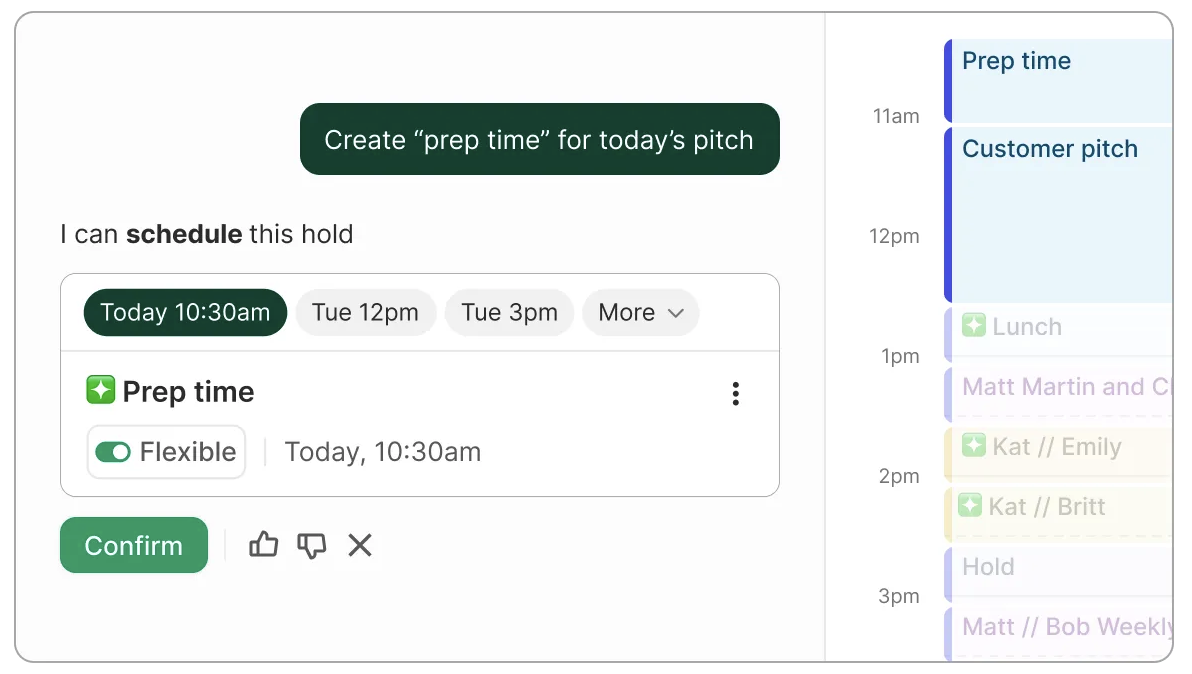The height and width of the screenshot is (674, 1192).
Task: Click the Today, 10:30am date text
Action: coord(383,452)
